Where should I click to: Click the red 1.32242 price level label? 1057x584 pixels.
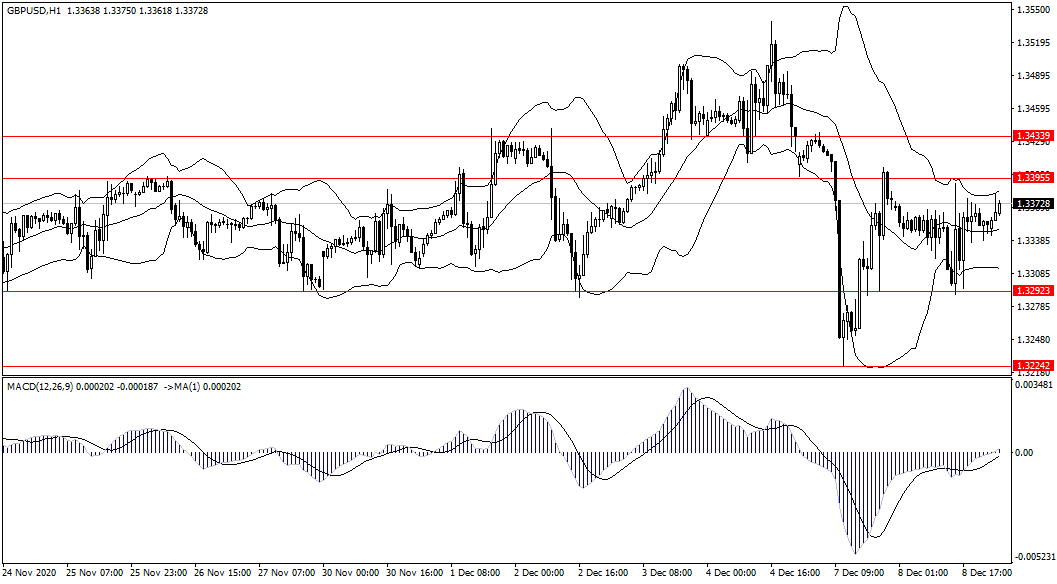[1032, 366]
